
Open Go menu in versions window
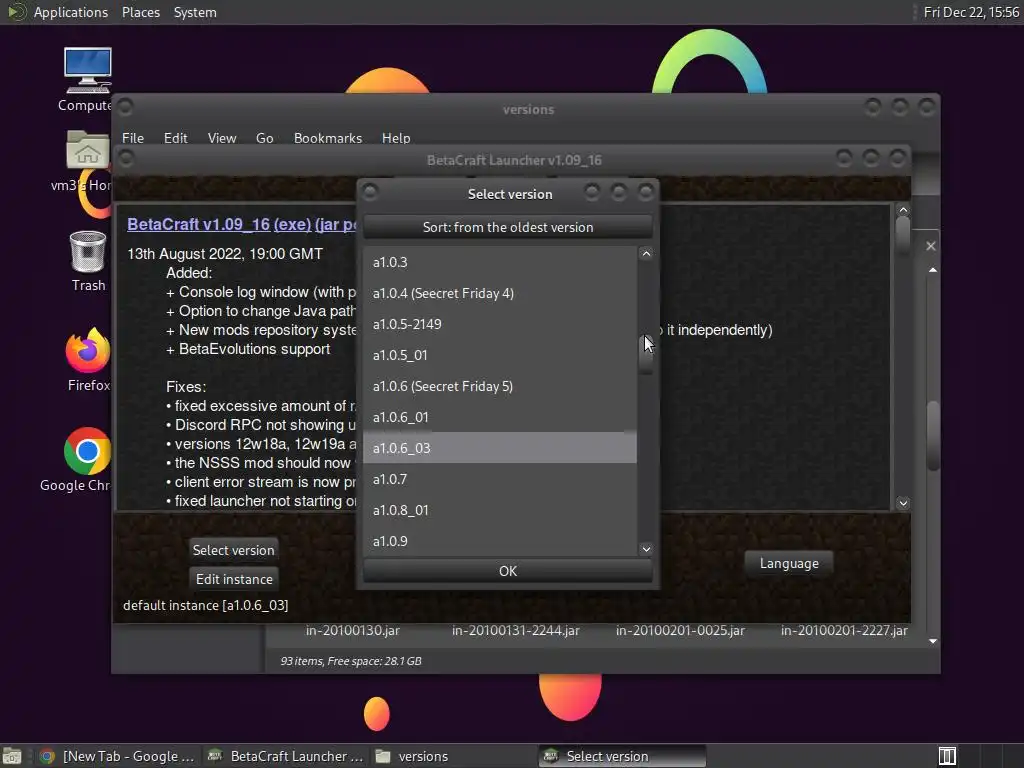pyautogui.click(x=264, y=138)
